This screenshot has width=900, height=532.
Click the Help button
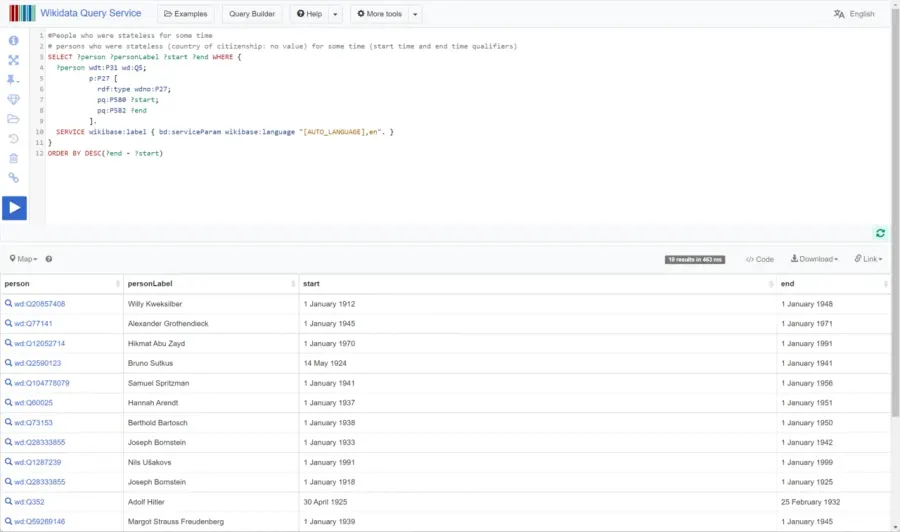point(309,14)
